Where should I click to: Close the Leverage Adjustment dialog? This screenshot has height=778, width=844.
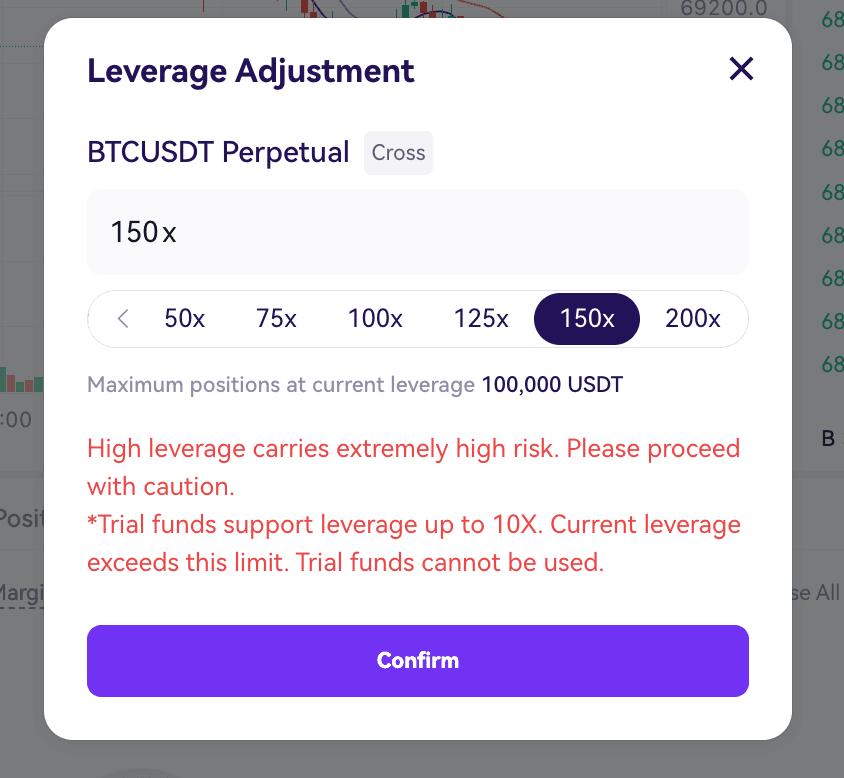[741, 69]
